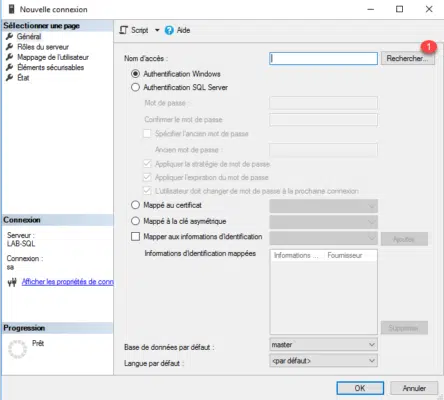The image size is (444, 400).
Task: Open the Aide help icon
Action: [169, 30]
